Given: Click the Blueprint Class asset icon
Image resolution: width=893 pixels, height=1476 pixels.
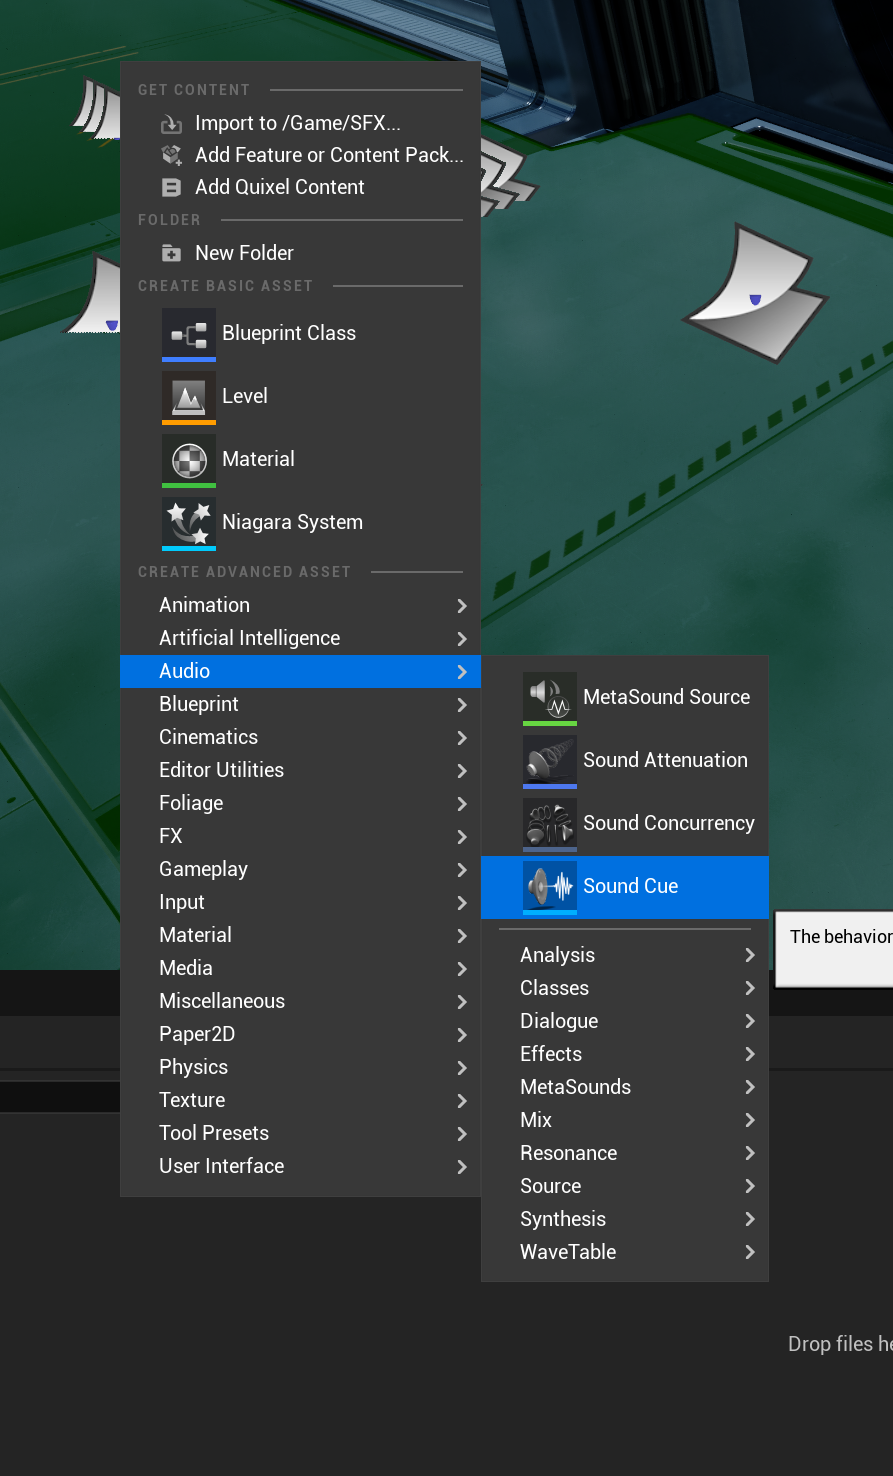Looking at the screenshot, I should click(x=189, y=334).
